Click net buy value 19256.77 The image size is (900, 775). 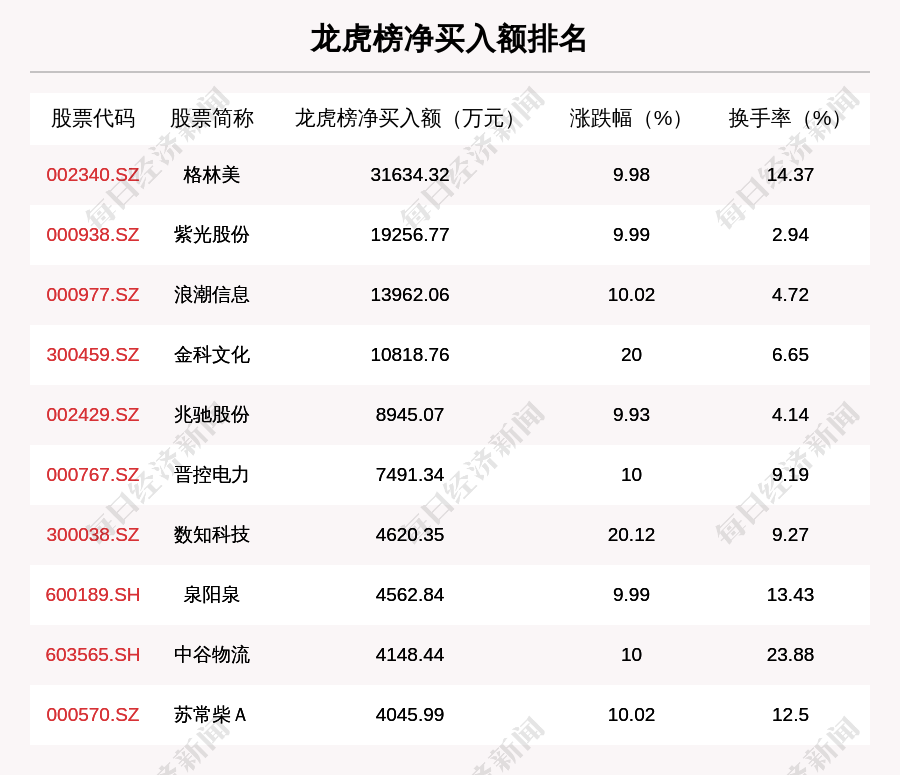click(410, 235)
